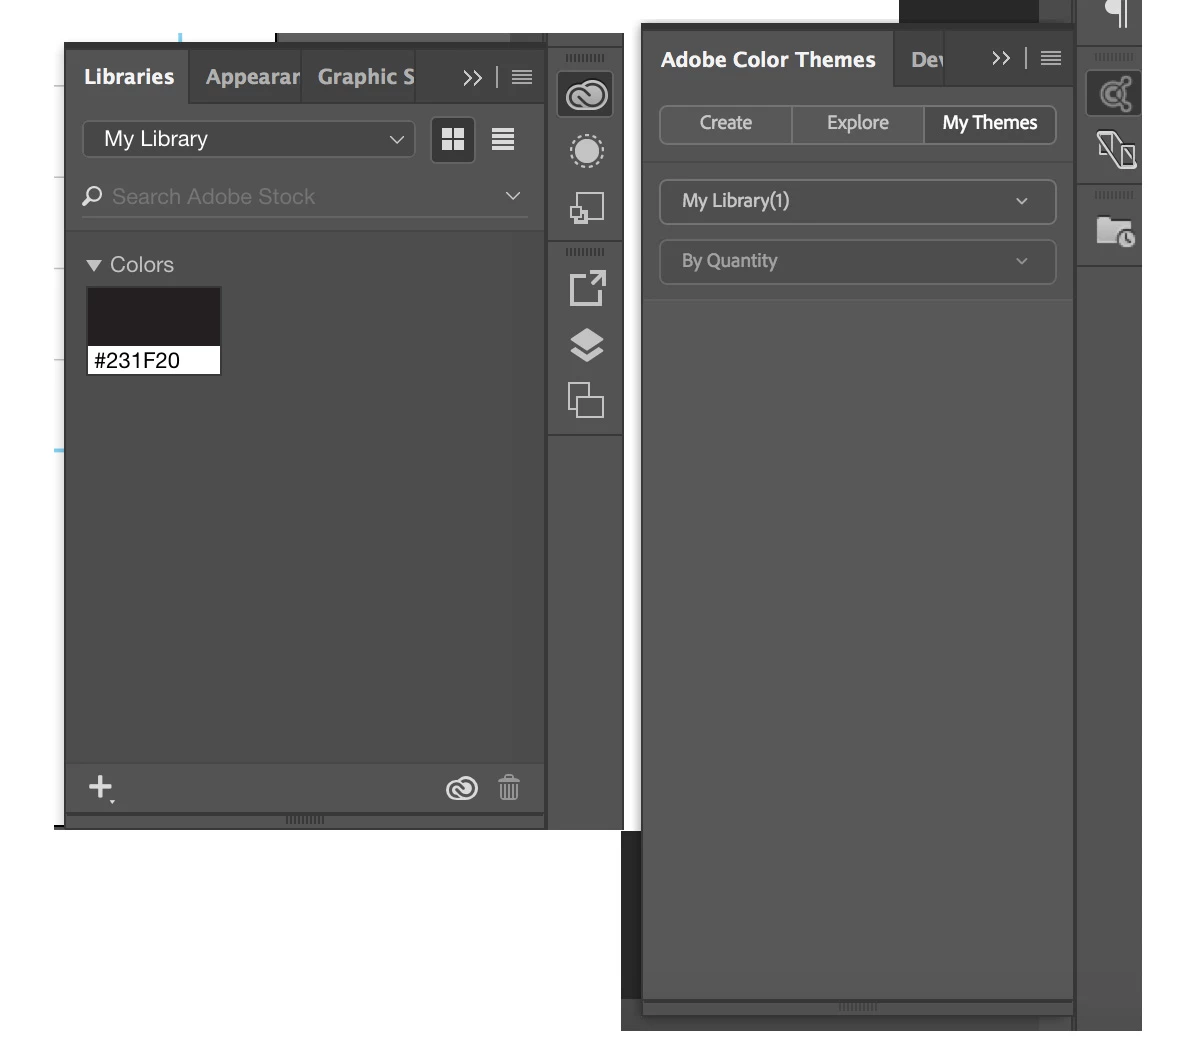The height and width of the screenshot is (1060, 1201).
Task: Click the Colors section heading
Action: [142, 265]
